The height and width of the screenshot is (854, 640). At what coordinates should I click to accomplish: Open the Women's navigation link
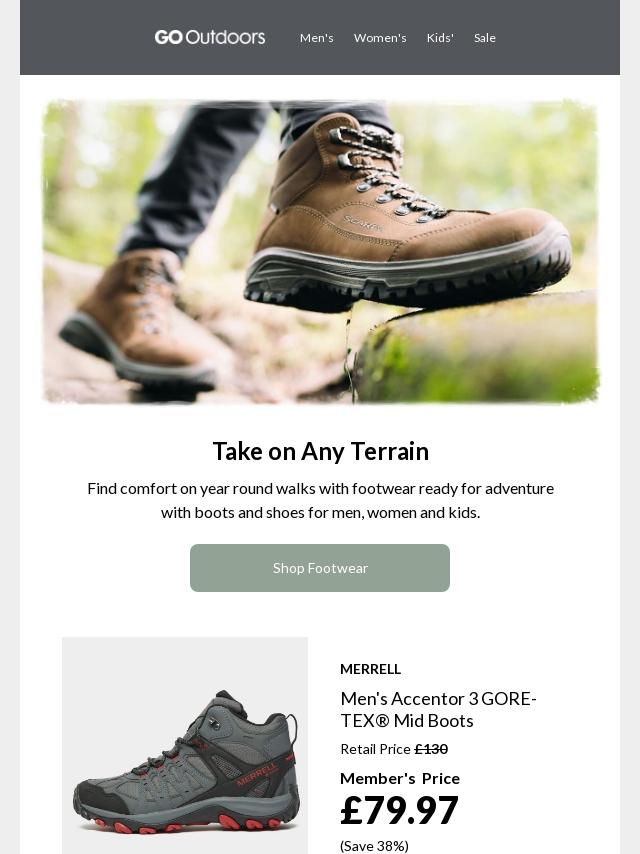click(380, 38)
